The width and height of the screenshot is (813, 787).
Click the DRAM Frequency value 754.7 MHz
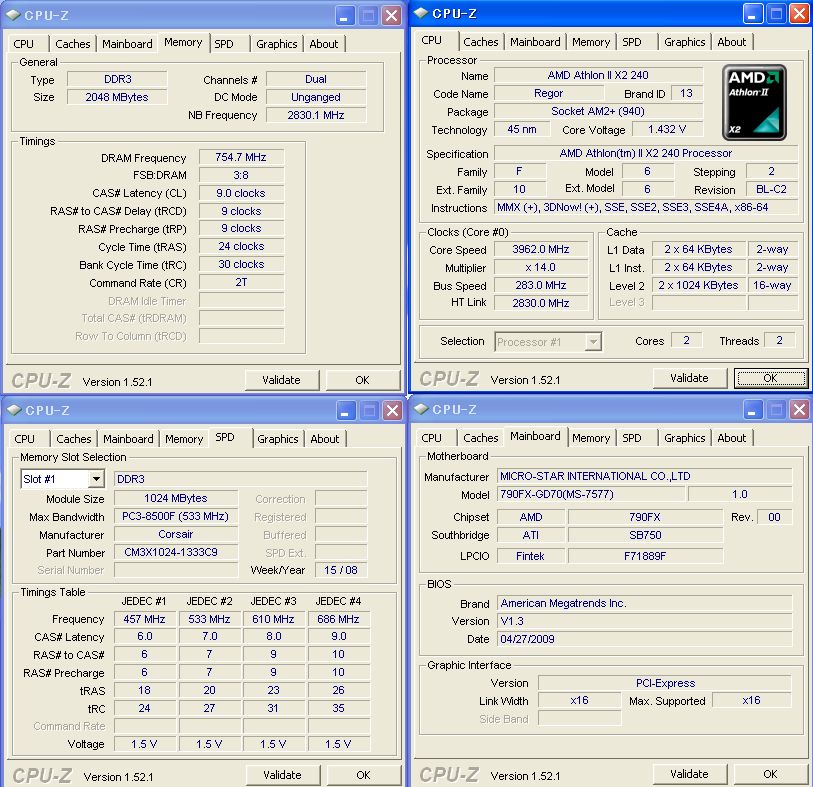(241, 158)
